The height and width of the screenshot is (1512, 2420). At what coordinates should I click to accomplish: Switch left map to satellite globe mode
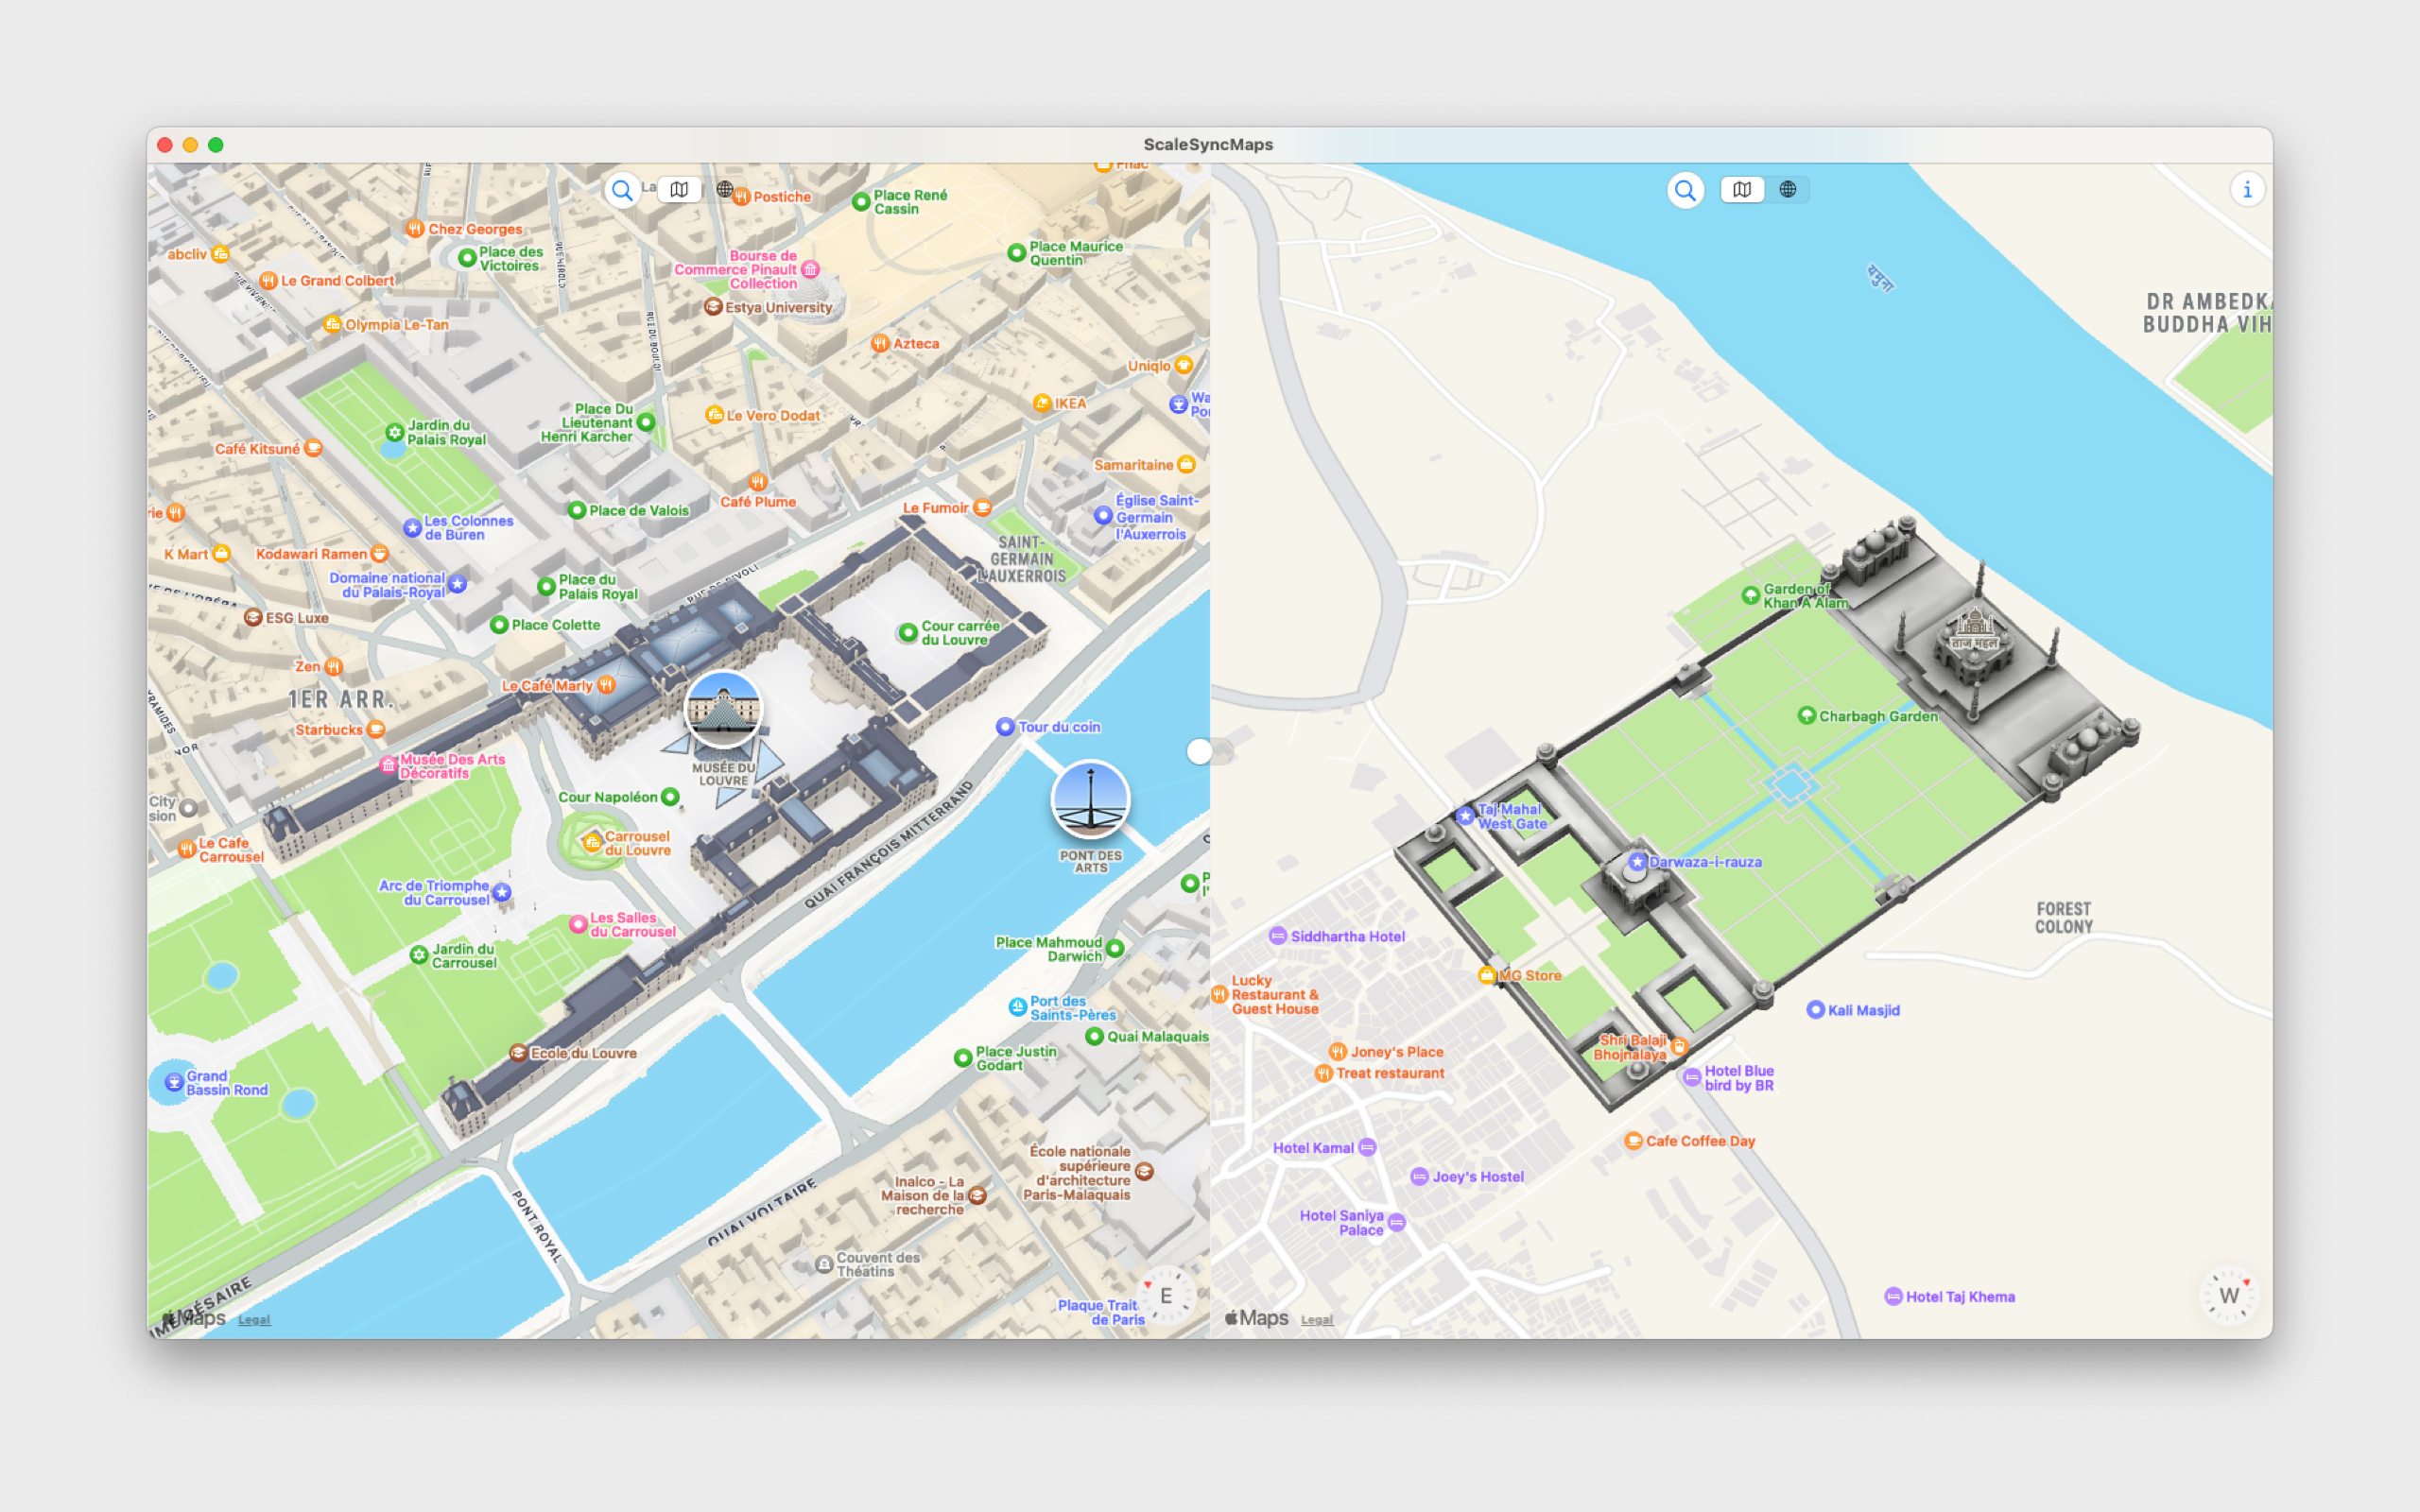click(x=725, y=190)
